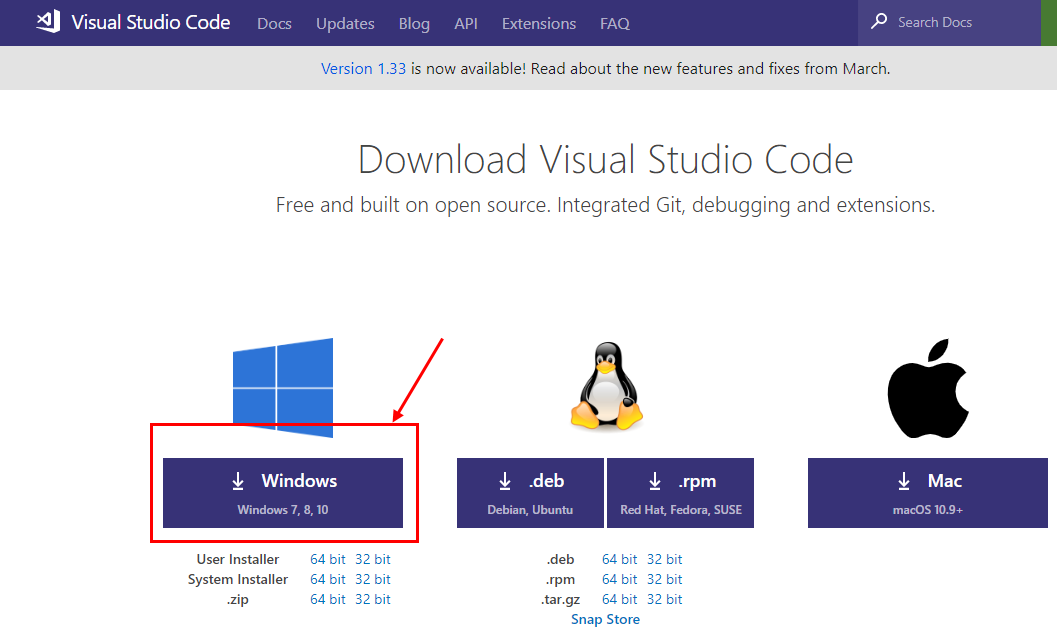
Task: Download Windows .zip 32 bit
Action: pos(373,599)
